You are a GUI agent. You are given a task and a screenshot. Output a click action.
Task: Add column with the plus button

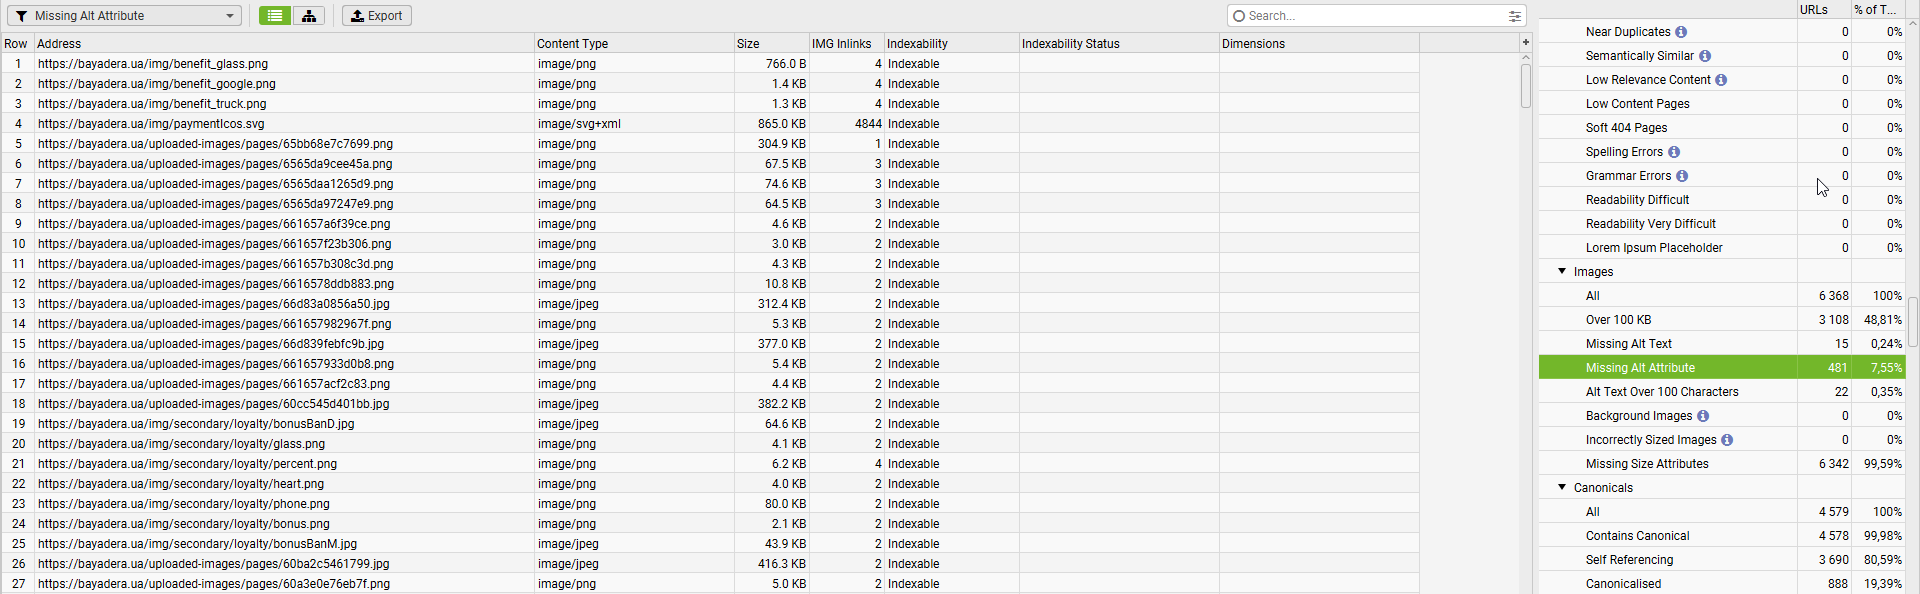1526,42
